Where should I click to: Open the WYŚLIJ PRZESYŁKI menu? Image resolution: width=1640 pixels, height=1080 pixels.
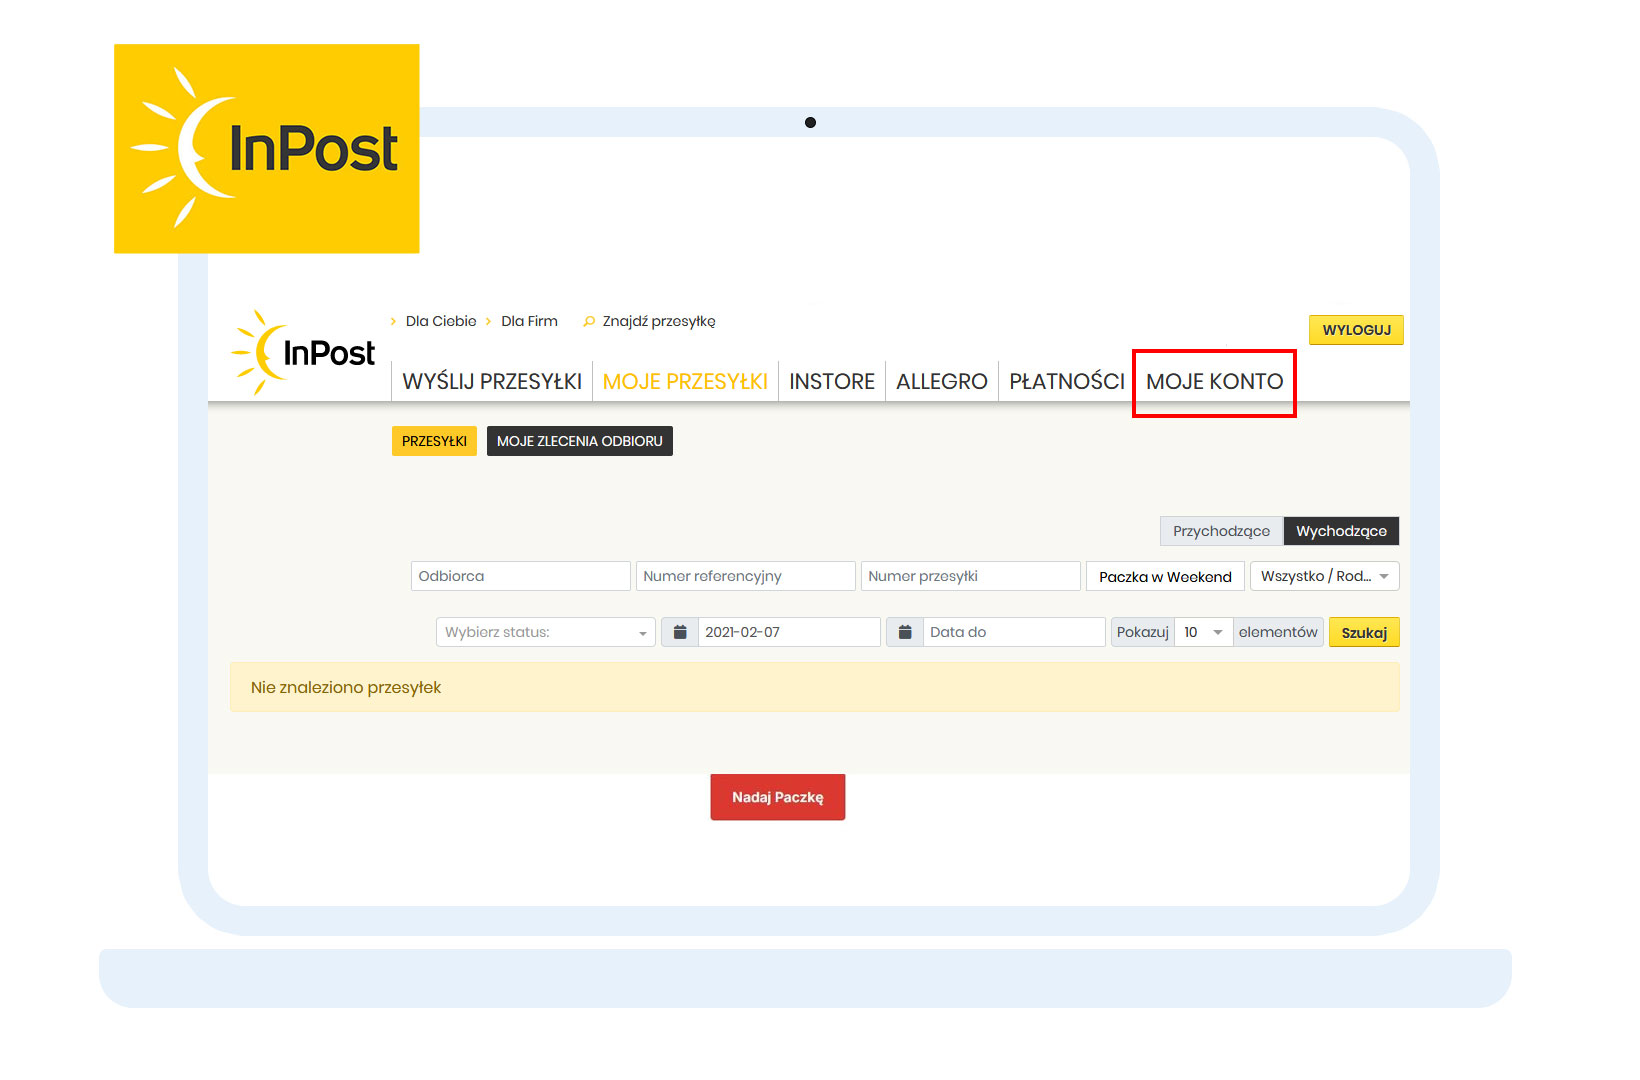click(492, 381)
